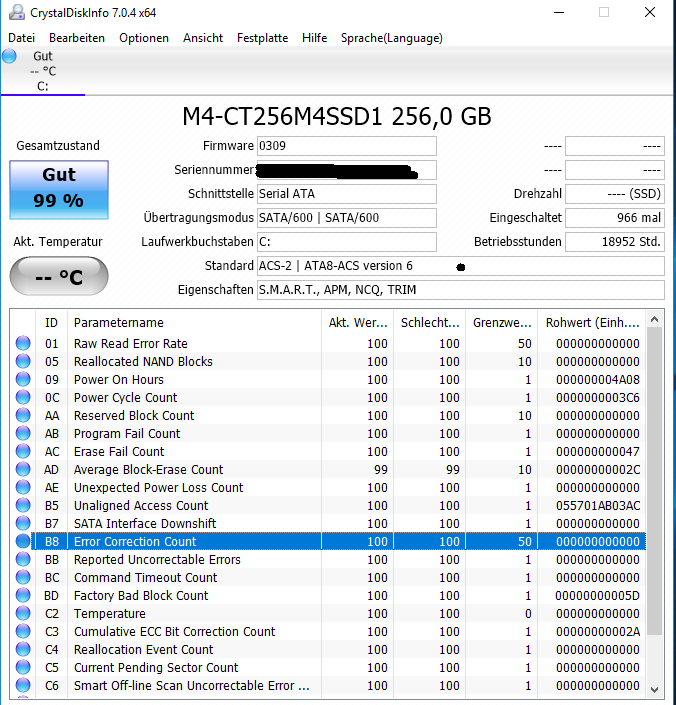Select the Power On Hours row name
The image size is (676, 705).
coord(119,379)
